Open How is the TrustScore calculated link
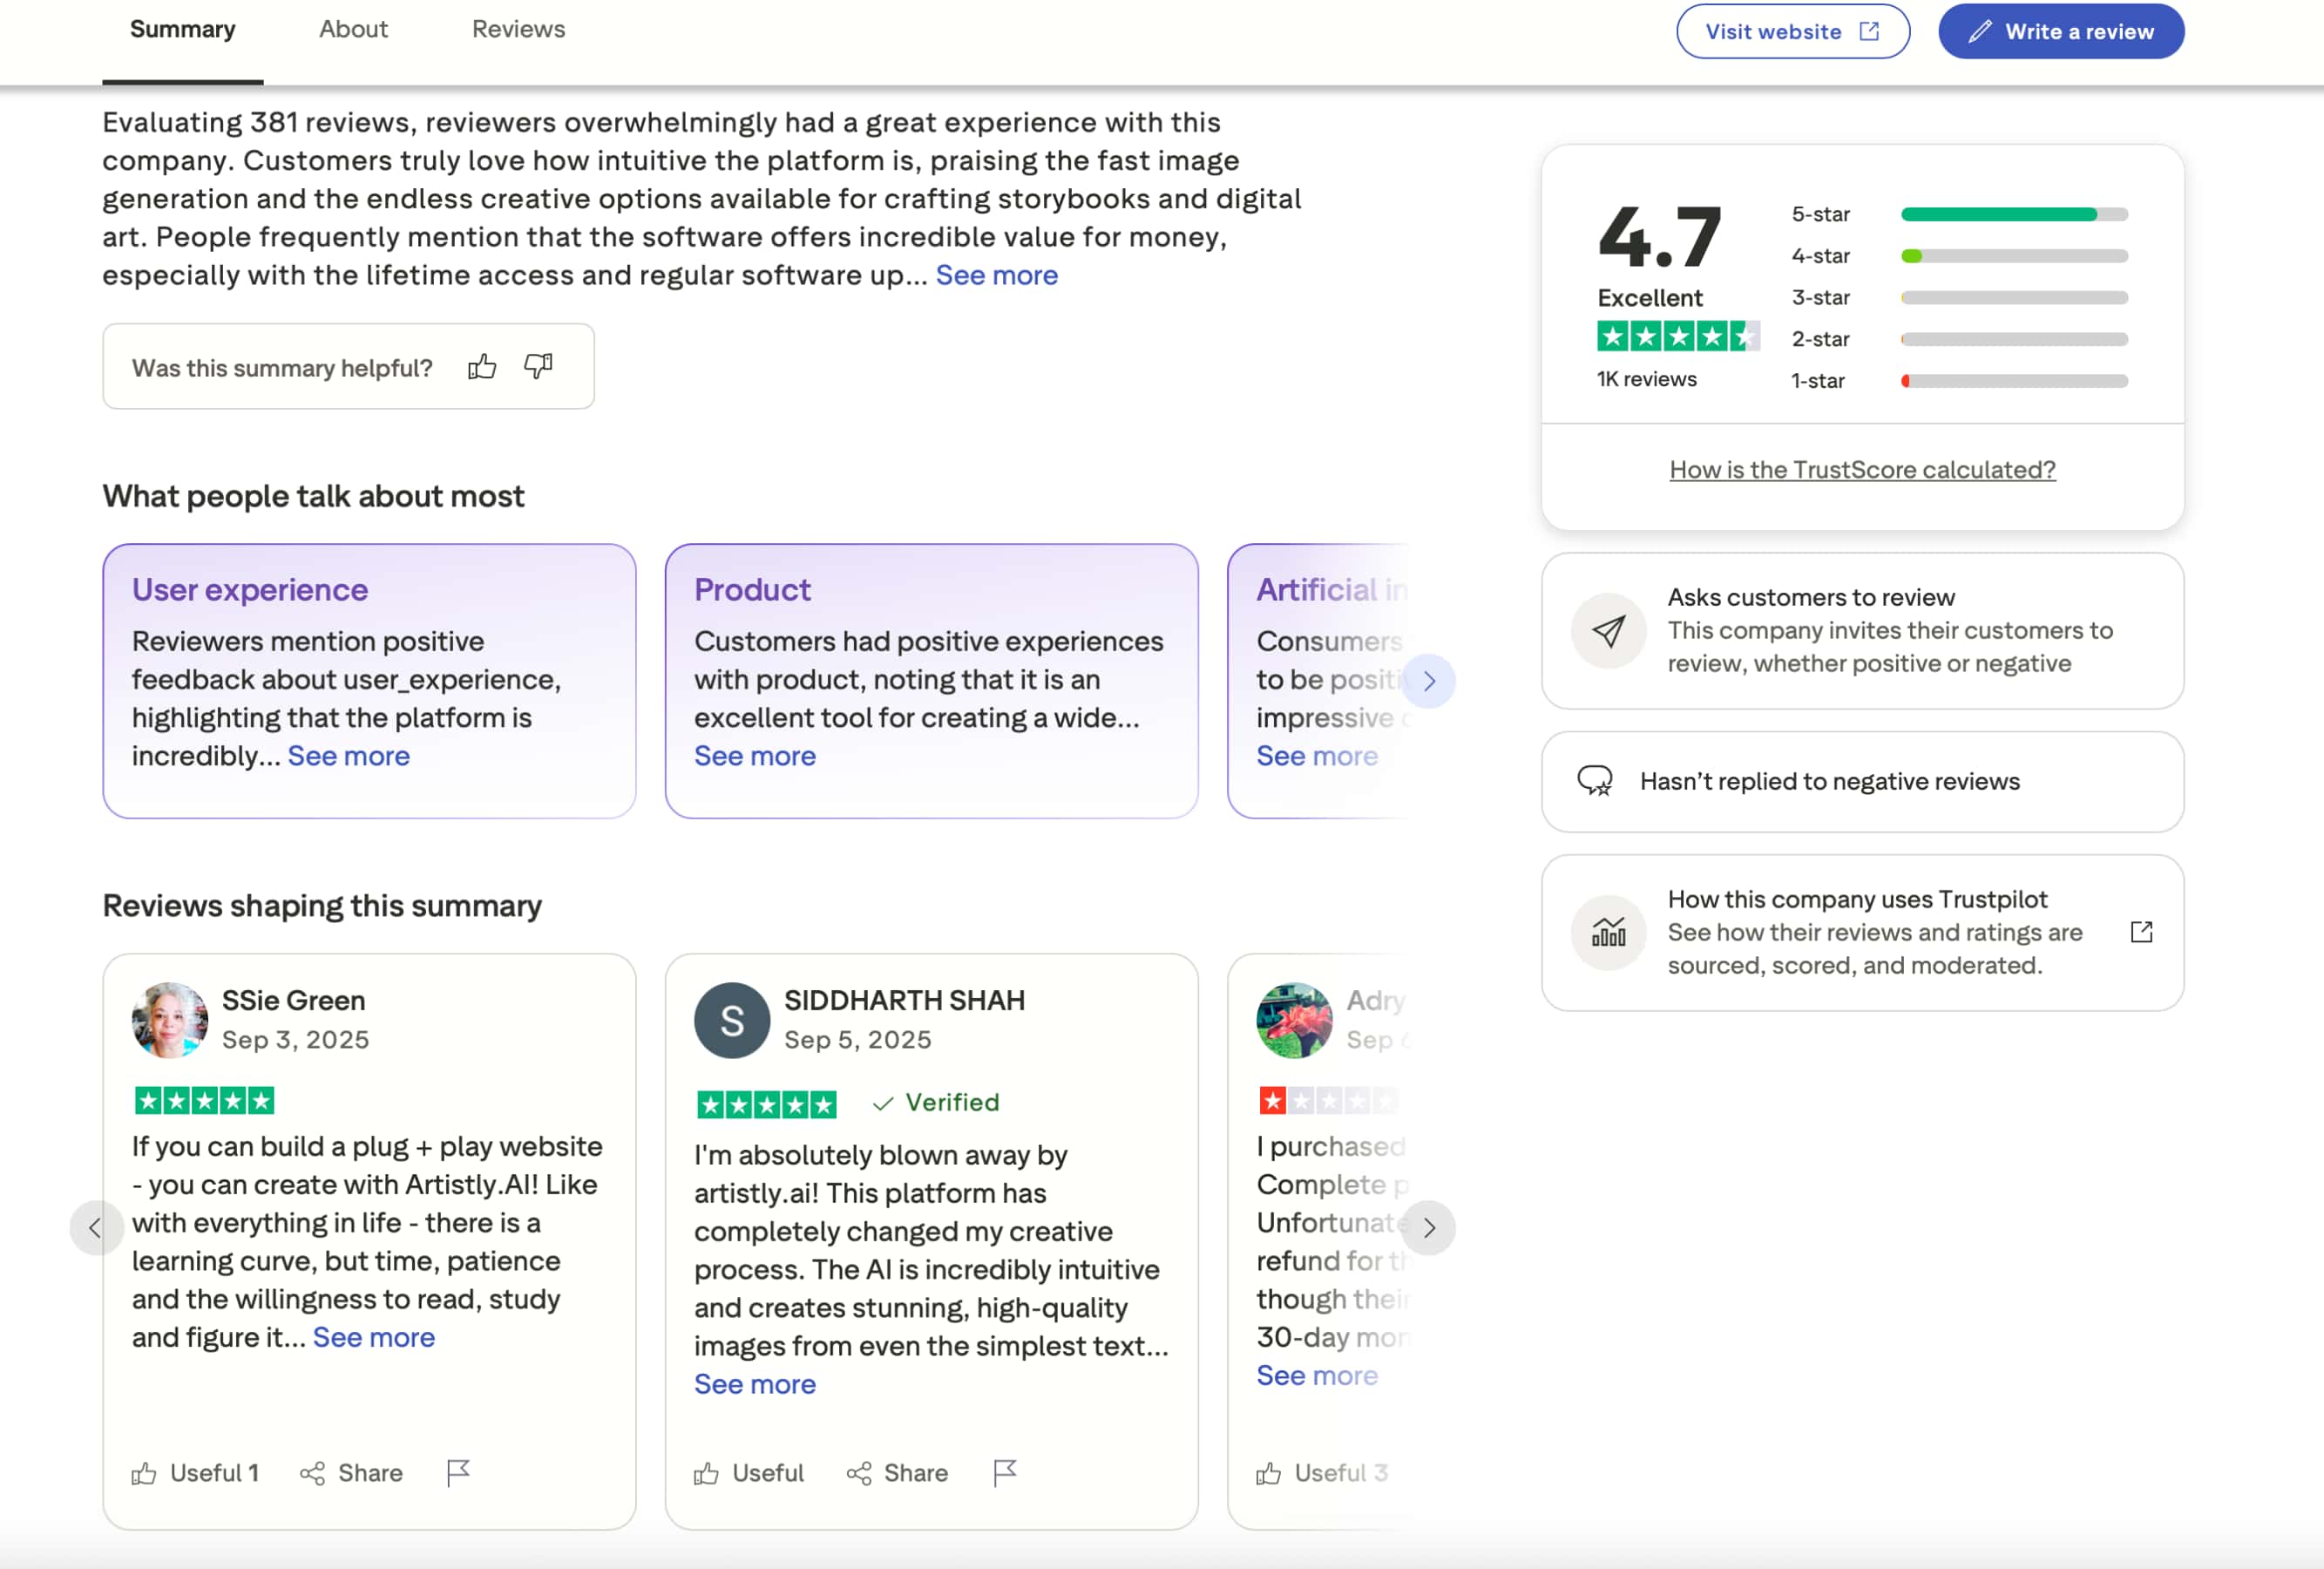The width and height of the screenshot is (2324, 1569). 1862,470
